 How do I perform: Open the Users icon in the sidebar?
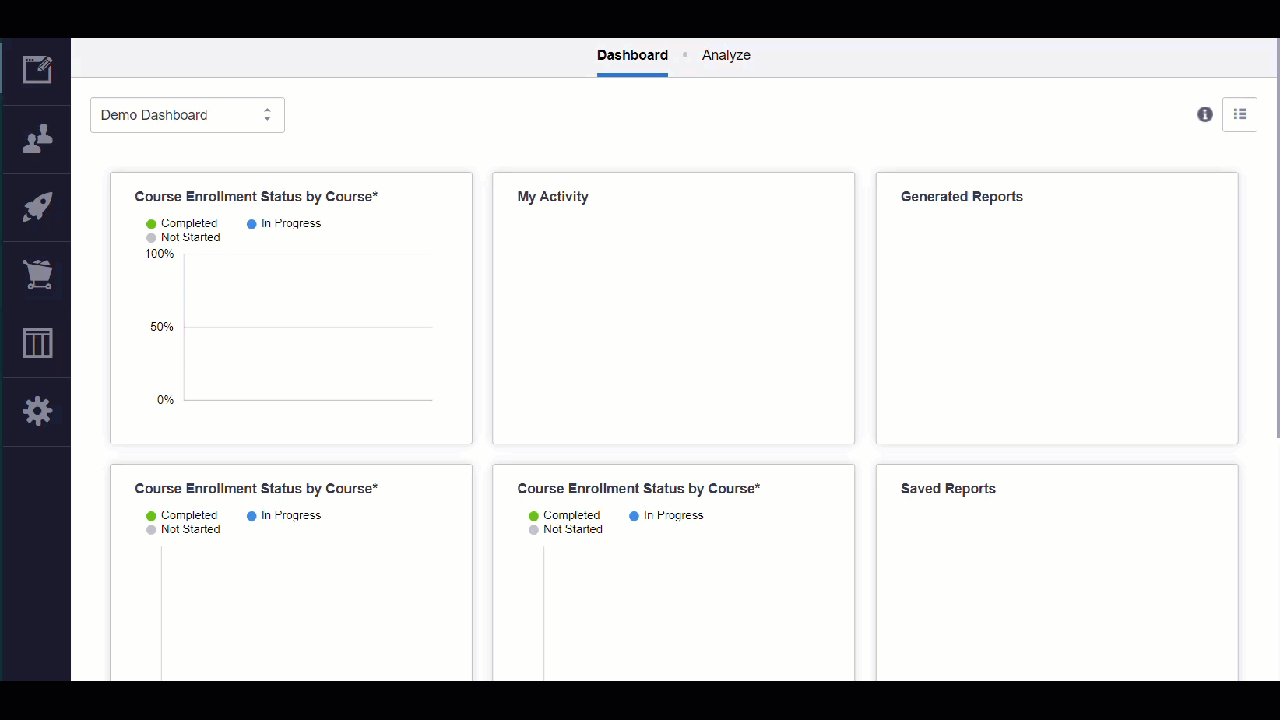37,139
